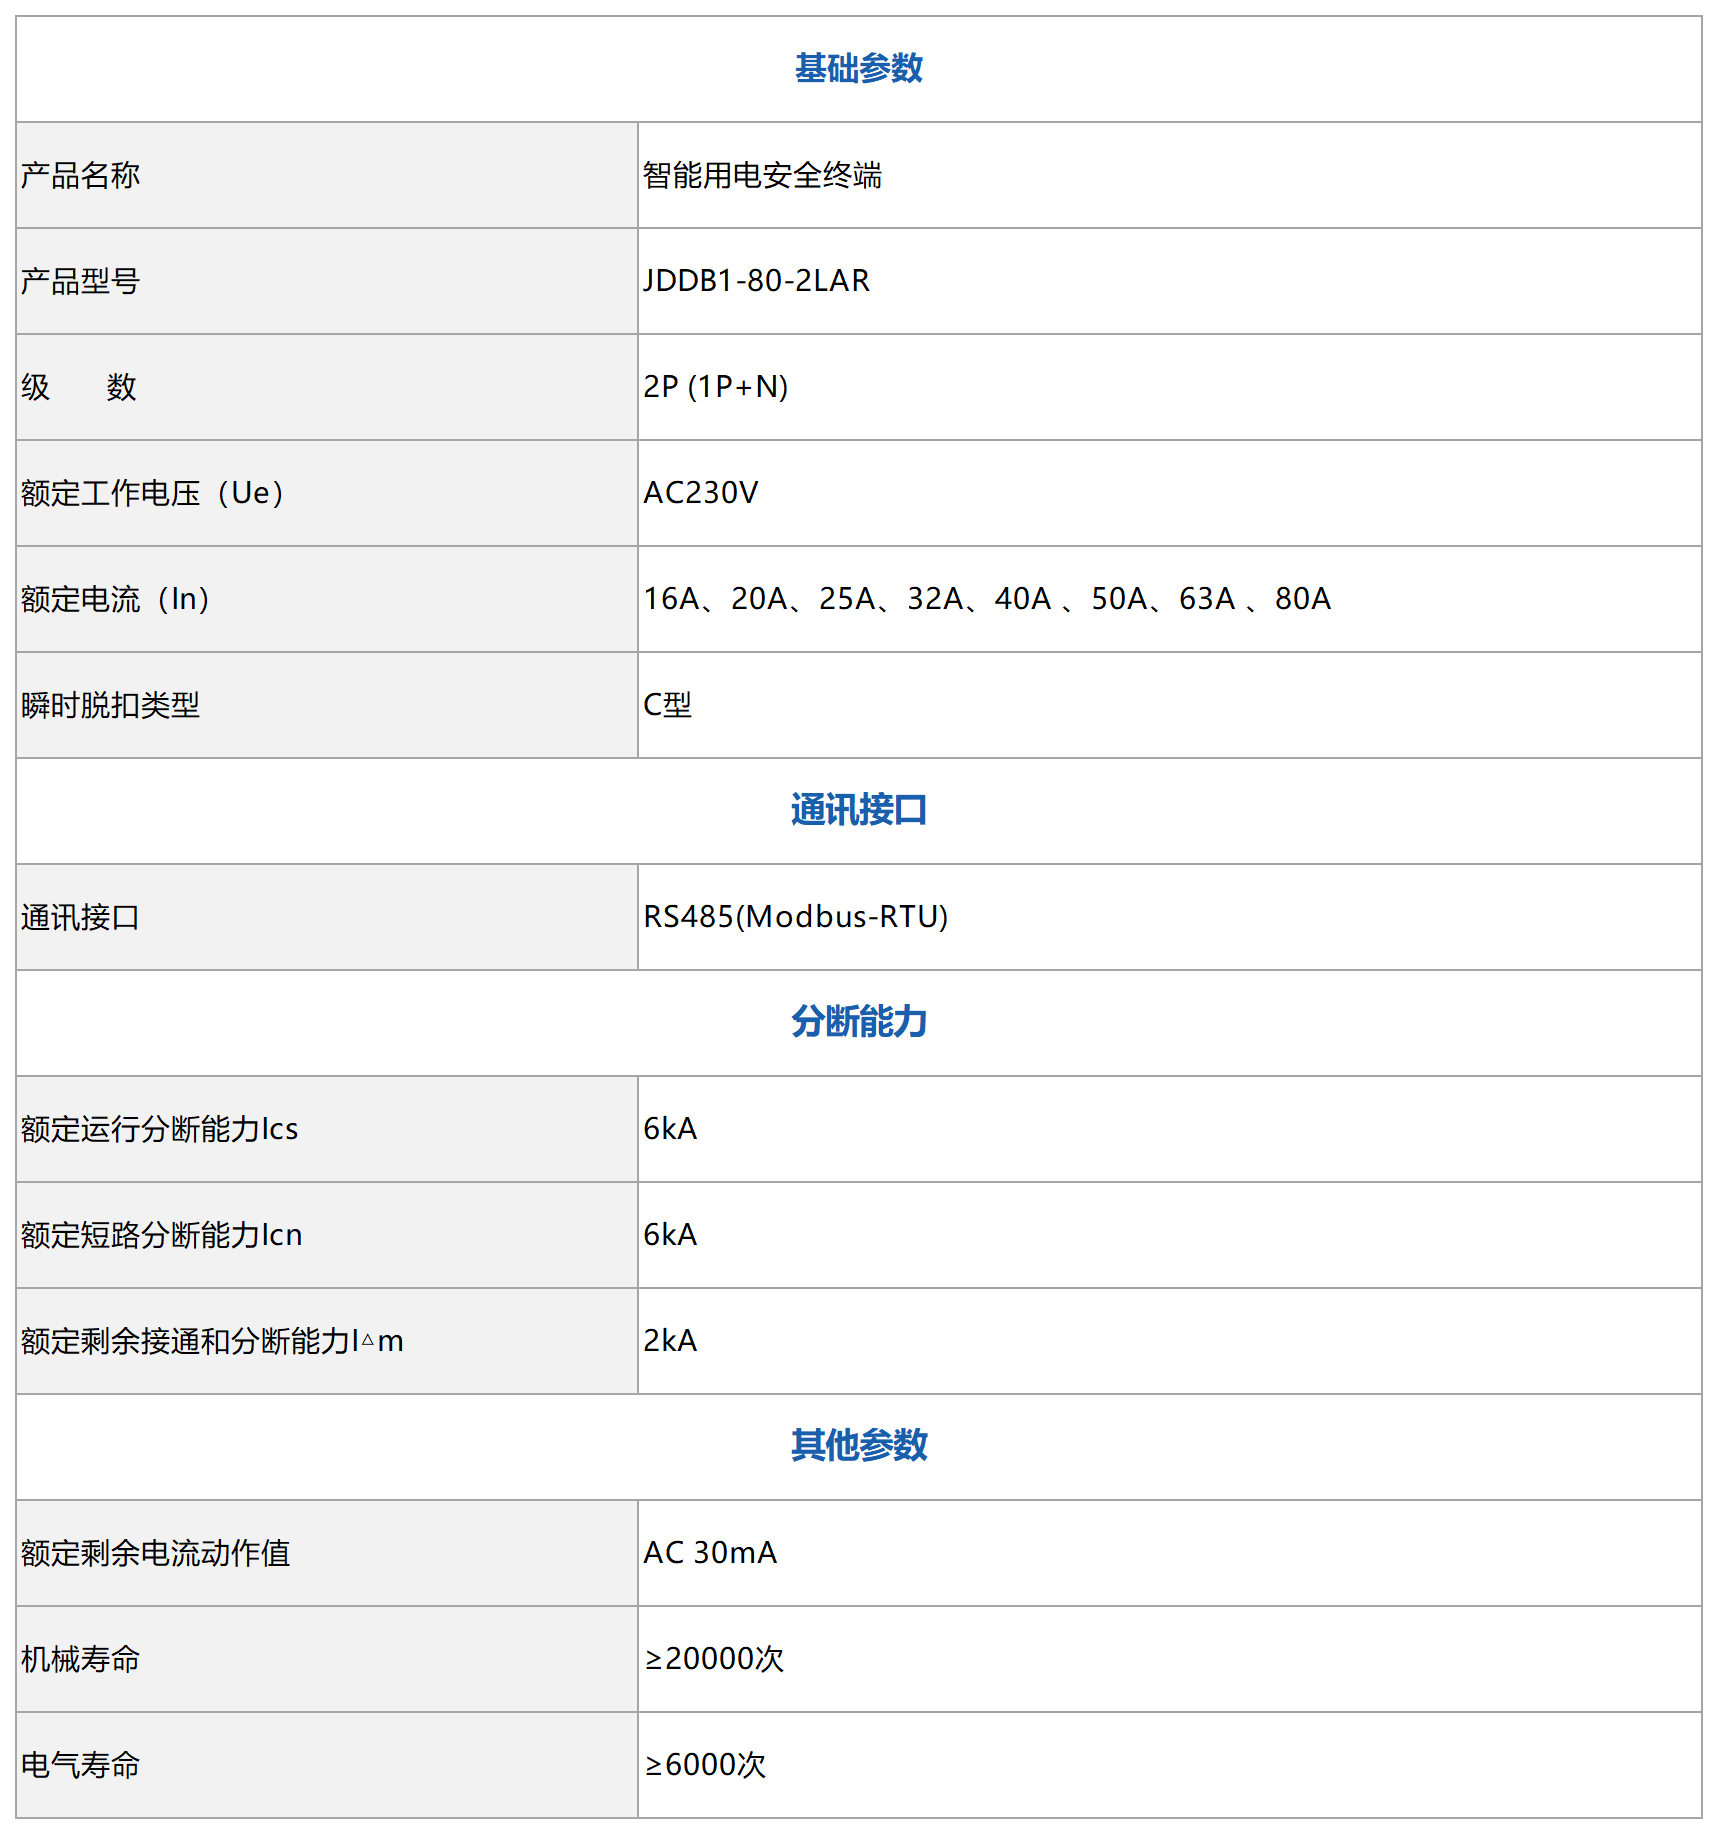This screenshot has height=1834, width=1718.
Task: Click the blue 通讯接口 section heading
Action: pyautogui.click(x=858, y=810)
